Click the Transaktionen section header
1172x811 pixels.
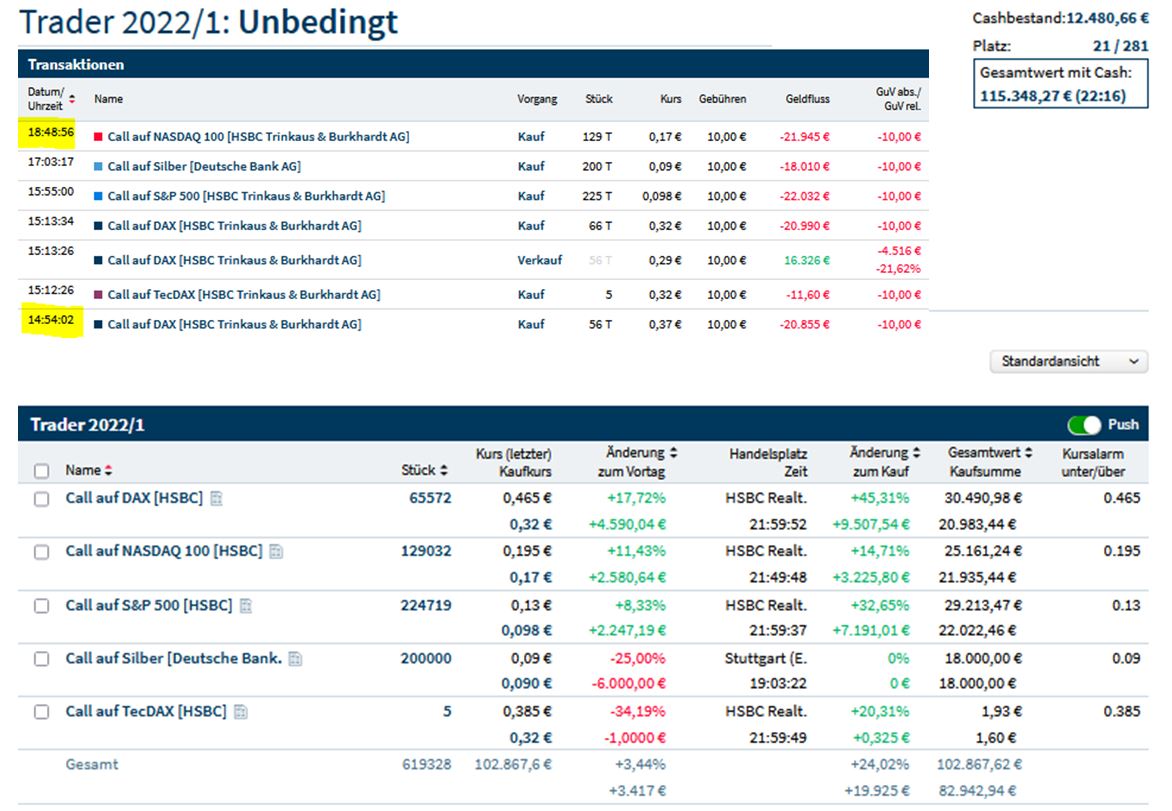click(76, 64)
